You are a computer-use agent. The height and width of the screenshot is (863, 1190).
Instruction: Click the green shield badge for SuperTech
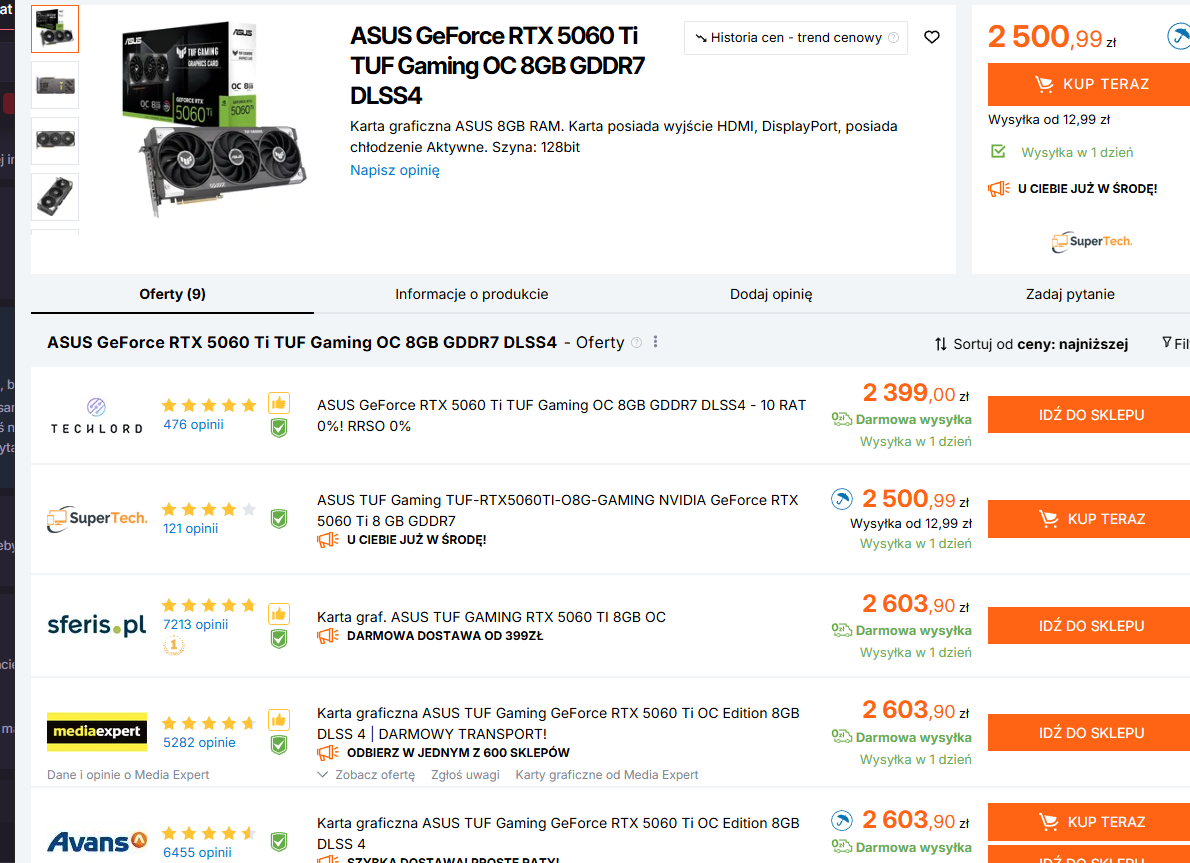(279, 518)
